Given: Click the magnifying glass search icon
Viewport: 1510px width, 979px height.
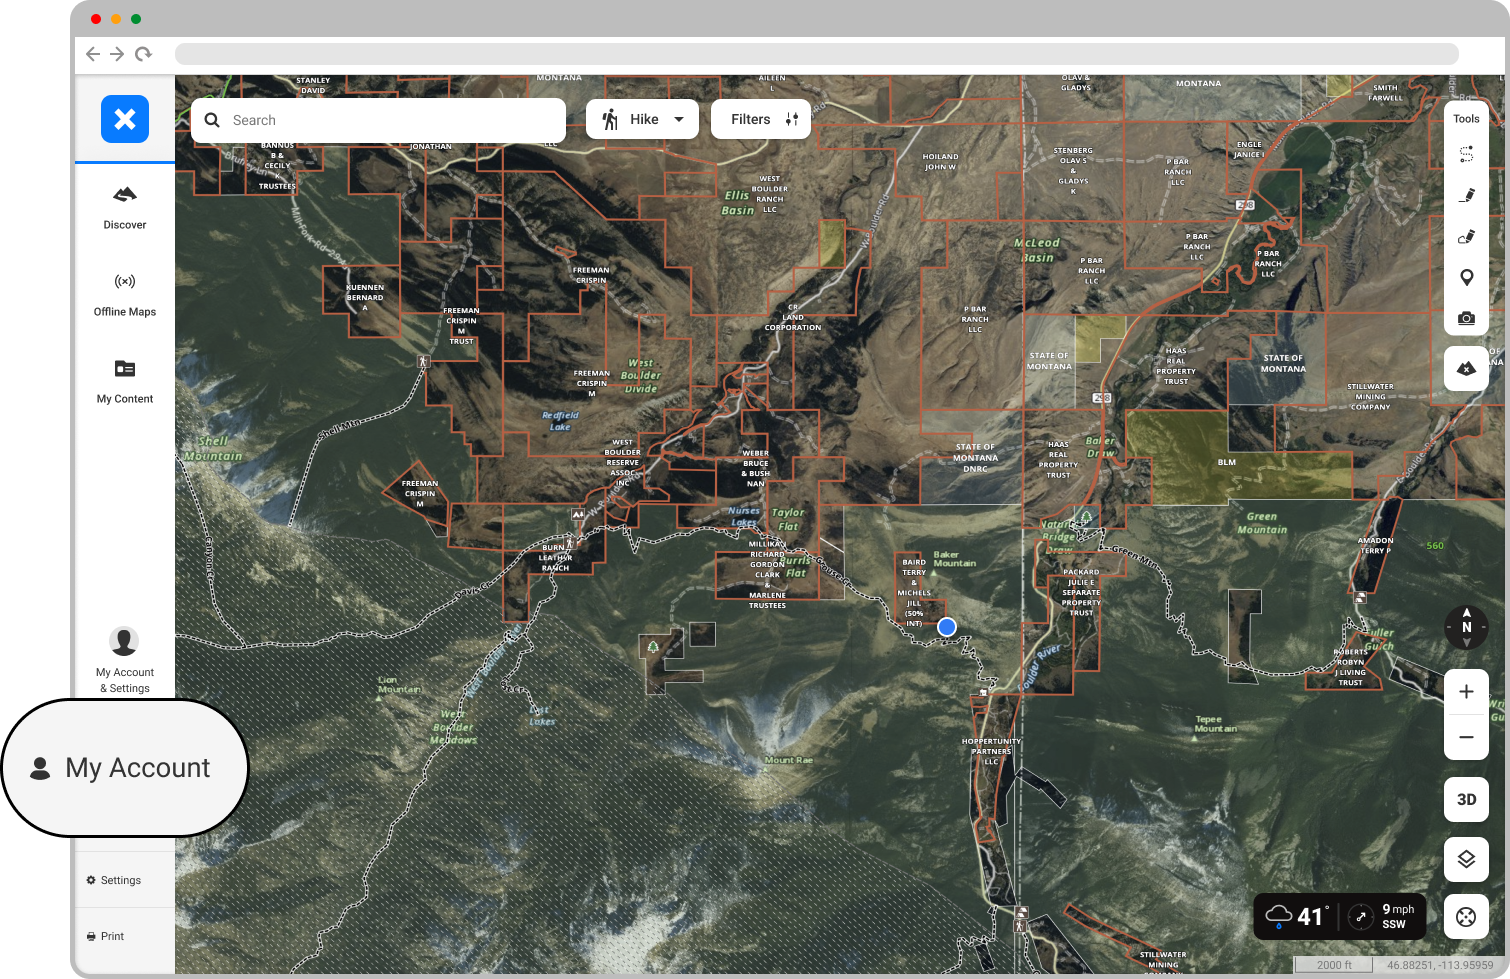Looking at the screenshot, I should point(212,120).
